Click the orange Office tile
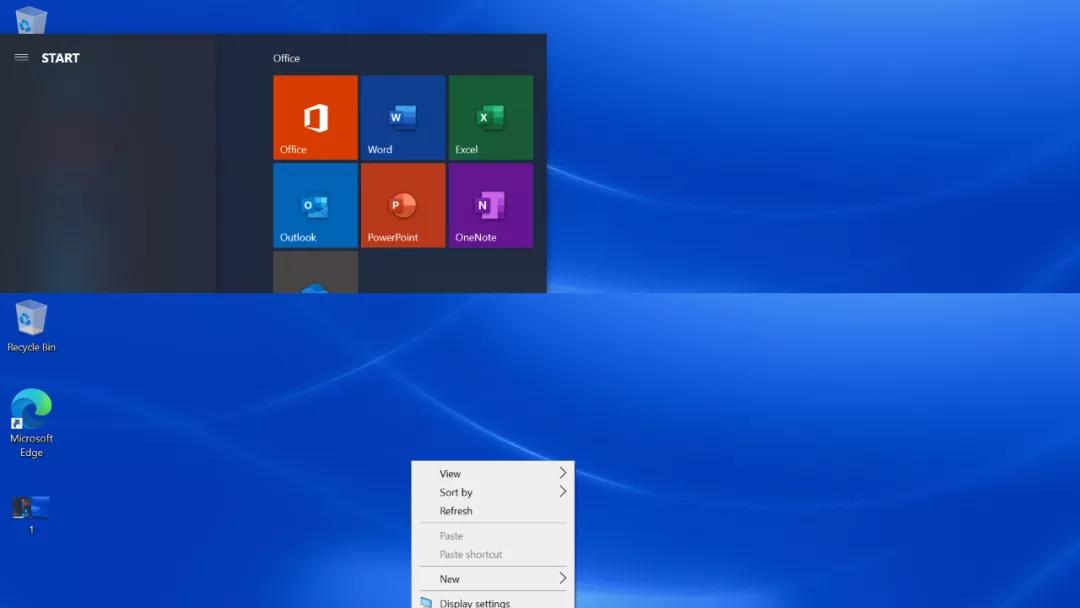This screenshot has height=608, width=1080. point(314,116)
